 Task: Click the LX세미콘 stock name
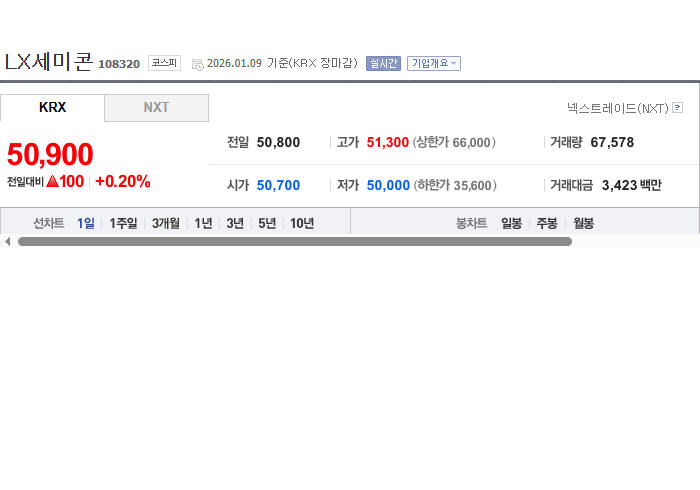(49, 62)
